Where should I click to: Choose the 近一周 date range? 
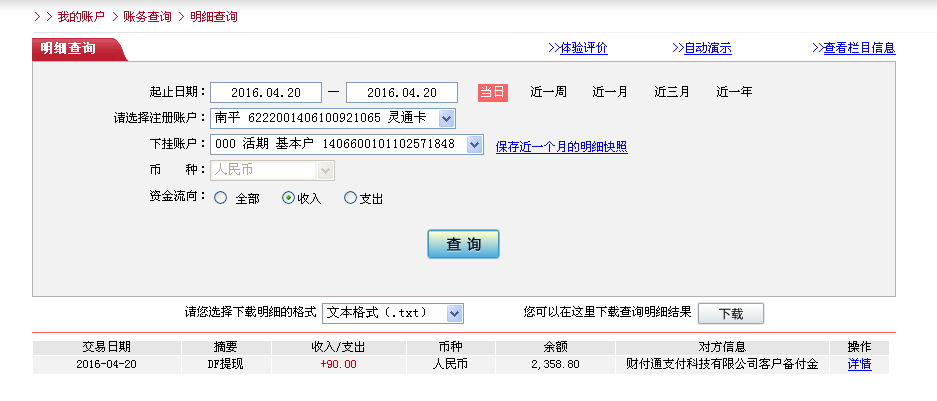[x=548, y=92]
